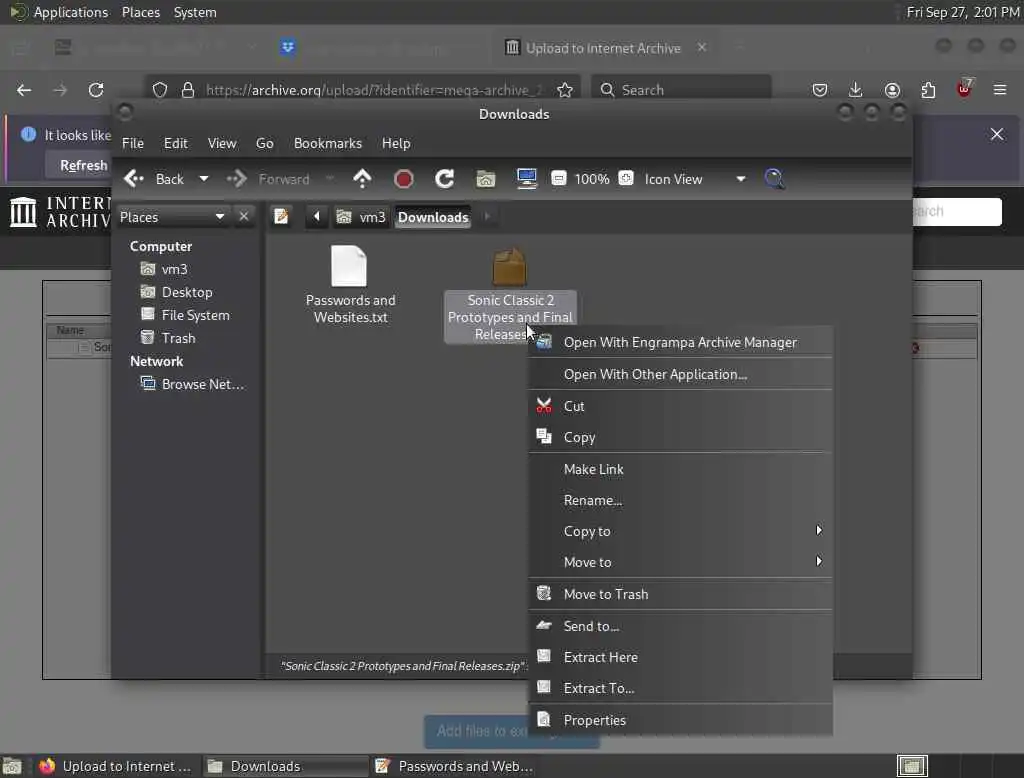Image resolution: width=1024 pixels, height=778 pixels.
Task: Choose Make Link in context menu
Action: [680, 469]
